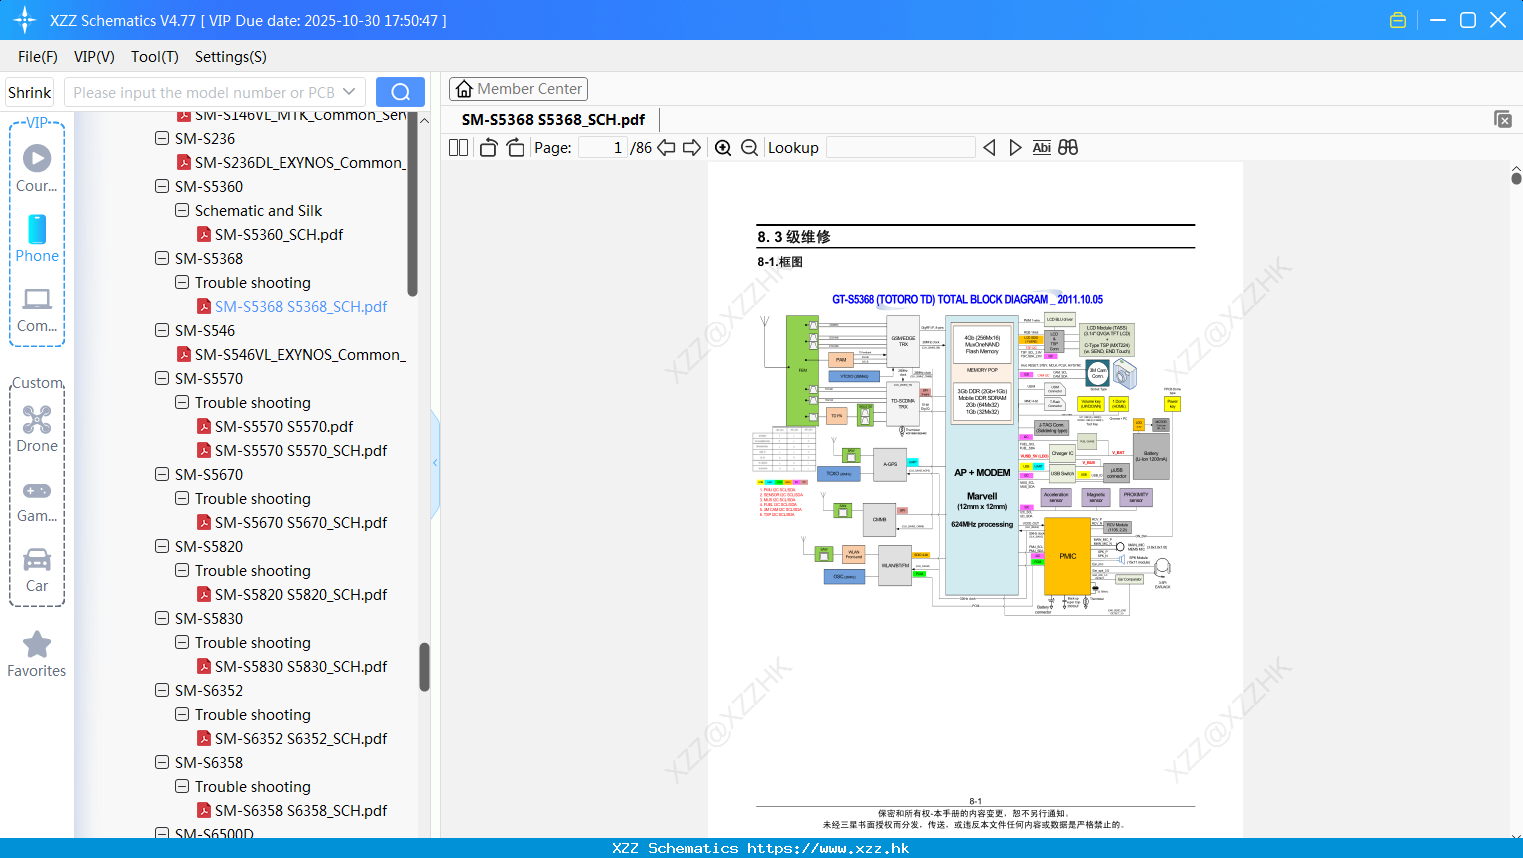Click the Lookup text field
1523x858 pixels.
(900, 148)
